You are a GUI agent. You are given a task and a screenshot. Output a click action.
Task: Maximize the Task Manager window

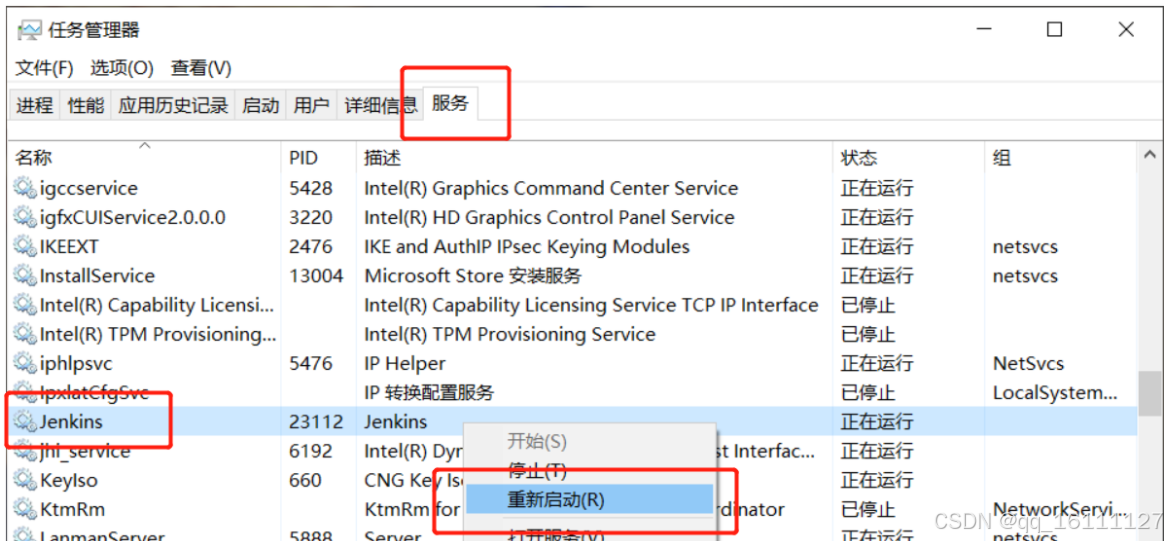point(1054,30)
